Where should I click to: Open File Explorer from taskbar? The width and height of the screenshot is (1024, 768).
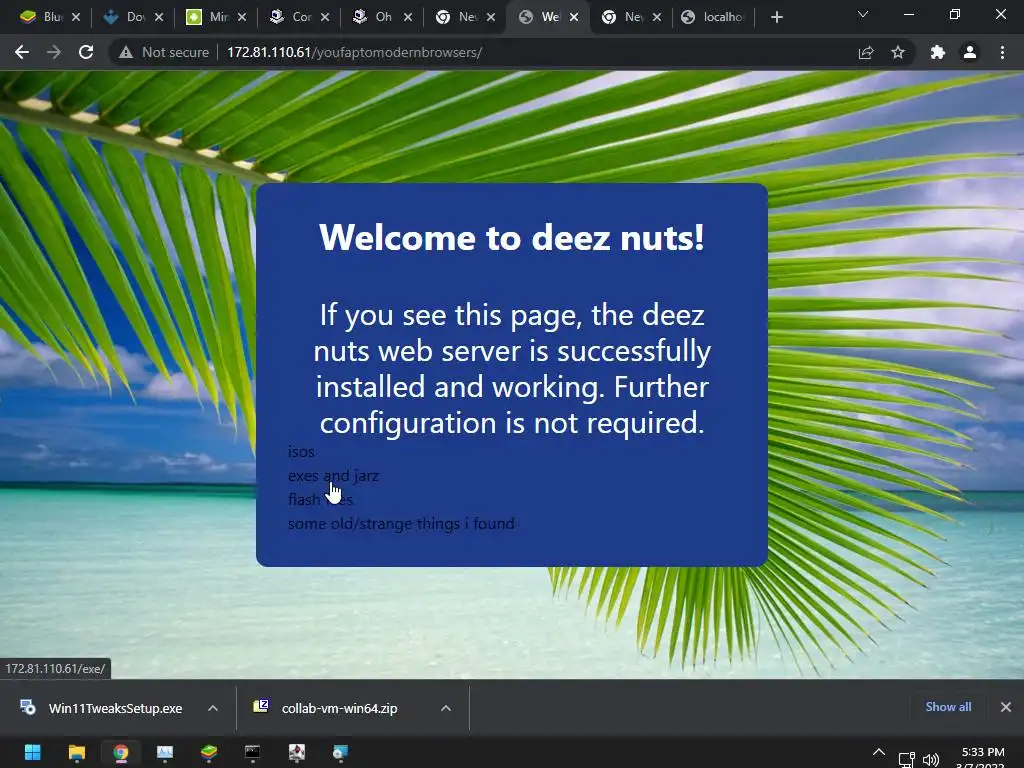click(77, 752)
